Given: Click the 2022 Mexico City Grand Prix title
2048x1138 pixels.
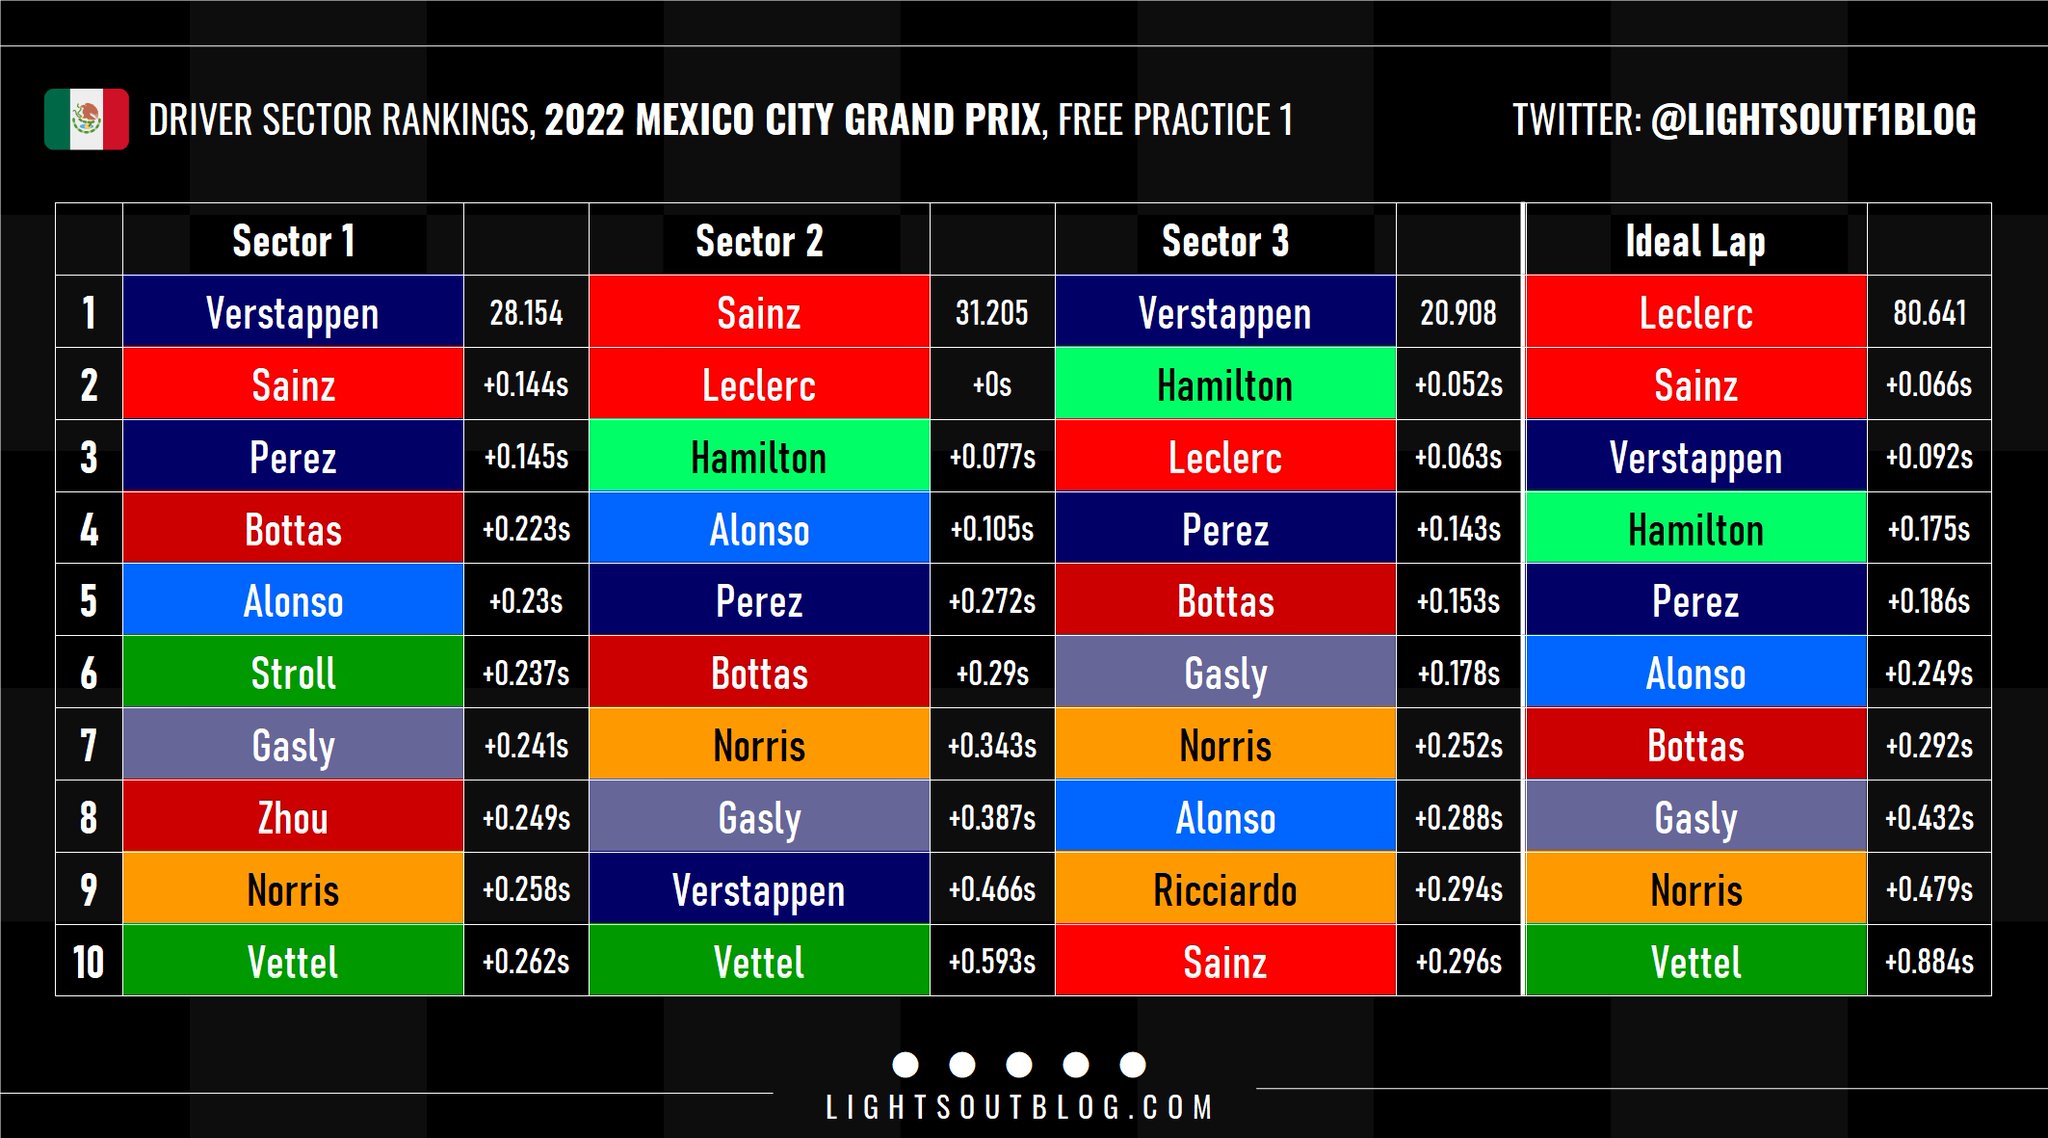Looking at the screenshot, I should coord(792,120).
